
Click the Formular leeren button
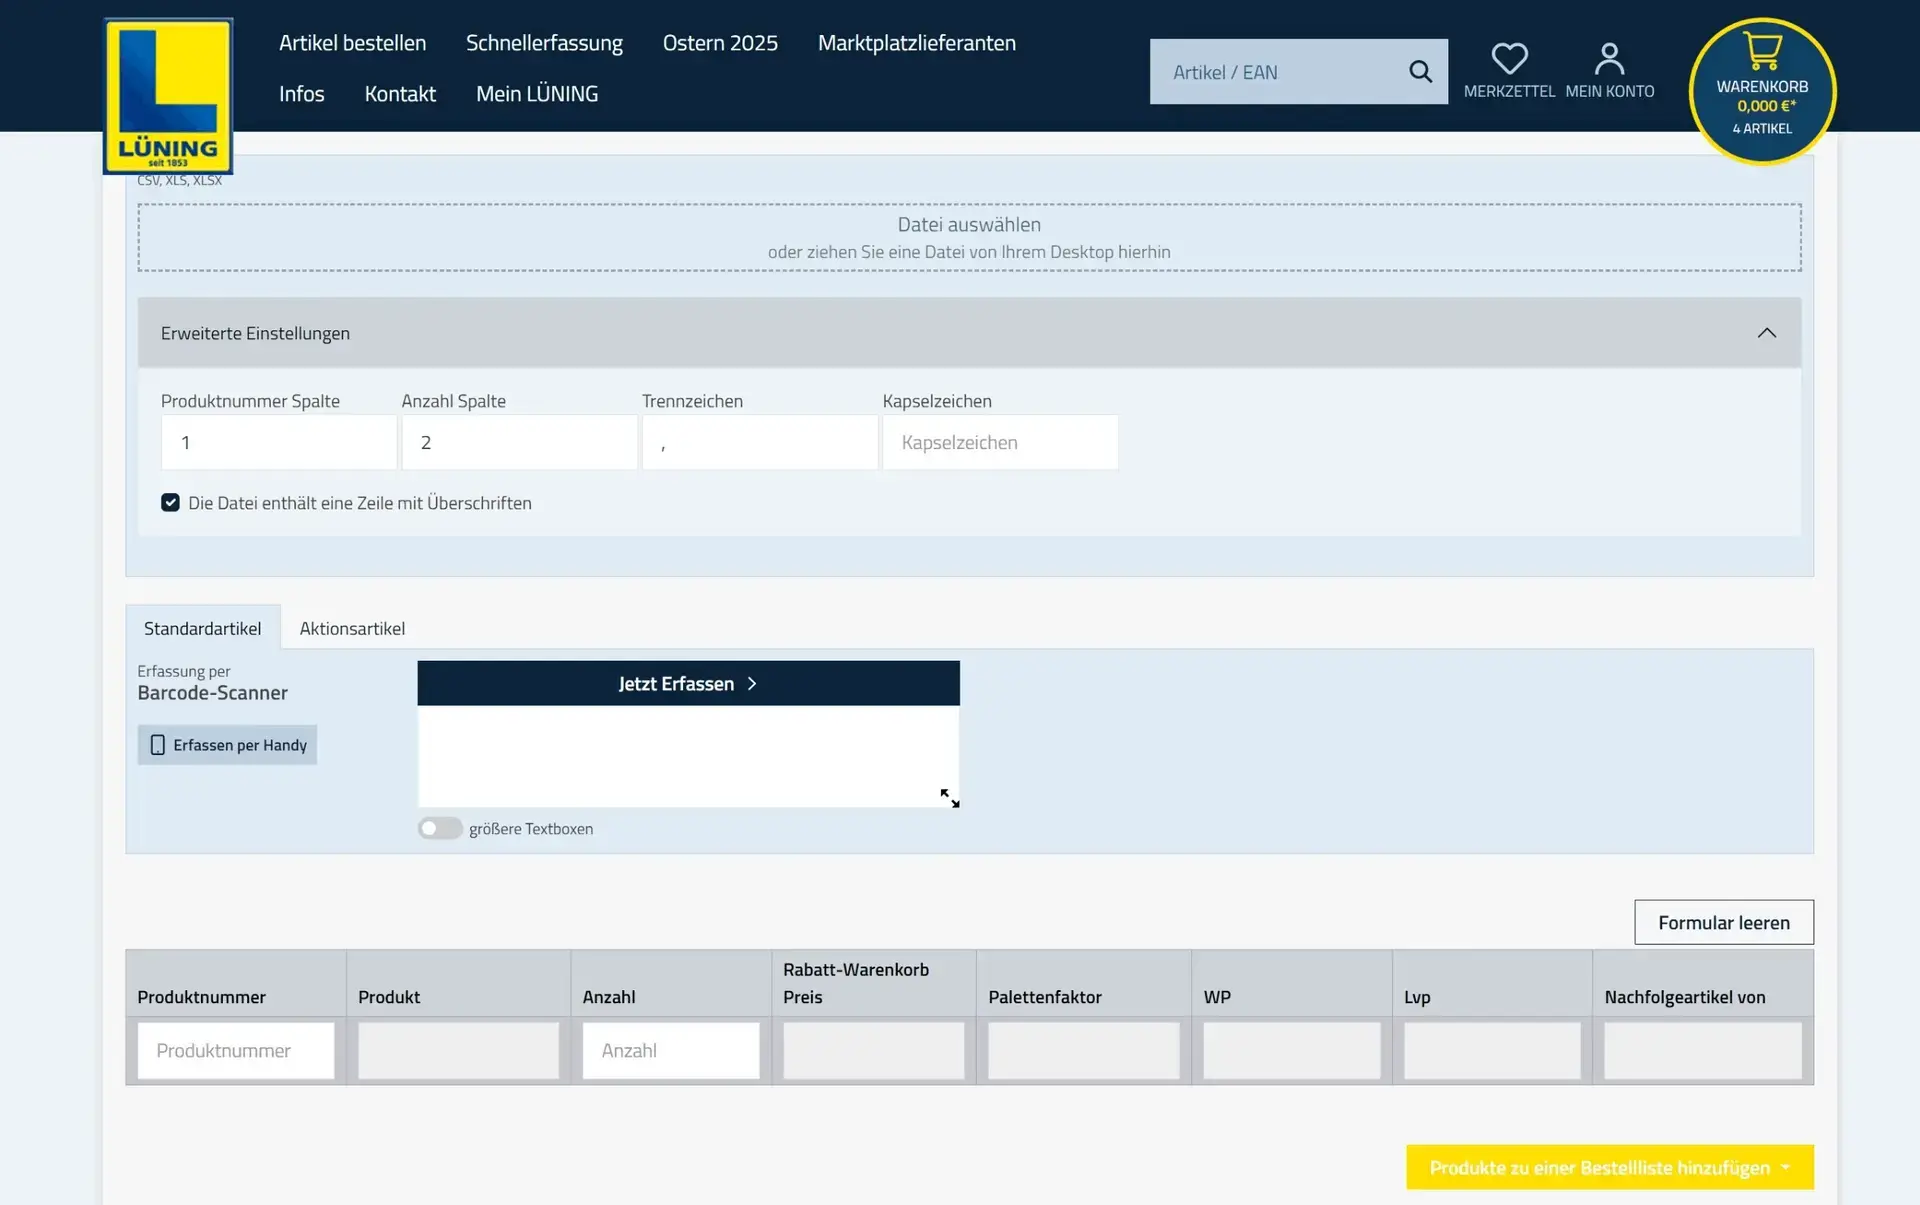[x=1723, y=922]
